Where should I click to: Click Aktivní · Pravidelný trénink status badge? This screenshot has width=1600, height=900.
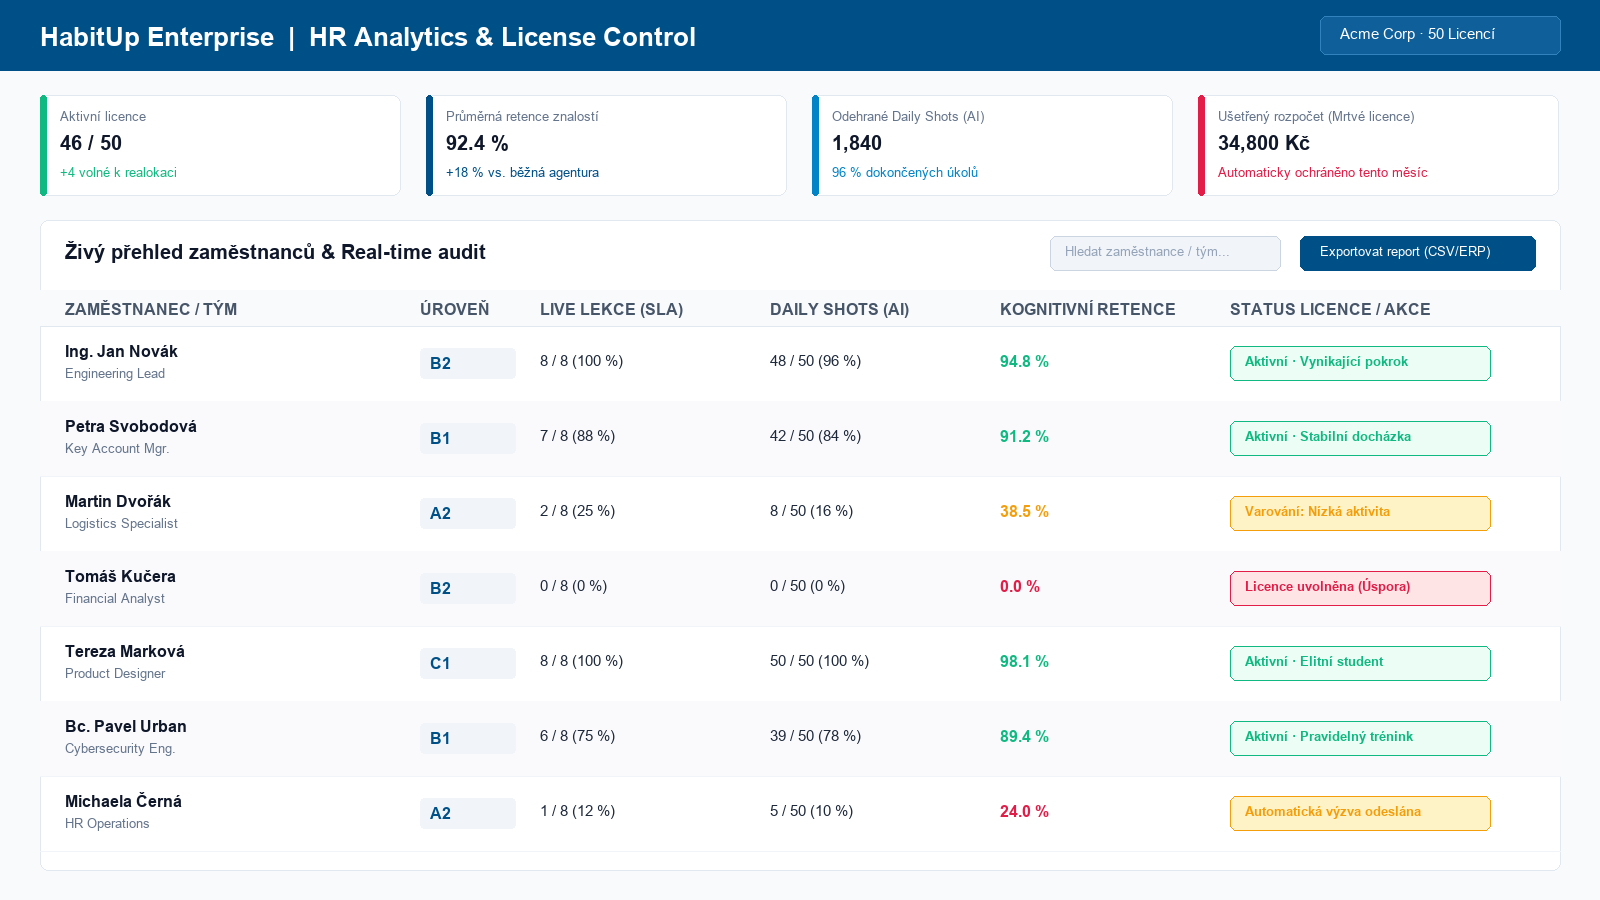[1360, 738]
